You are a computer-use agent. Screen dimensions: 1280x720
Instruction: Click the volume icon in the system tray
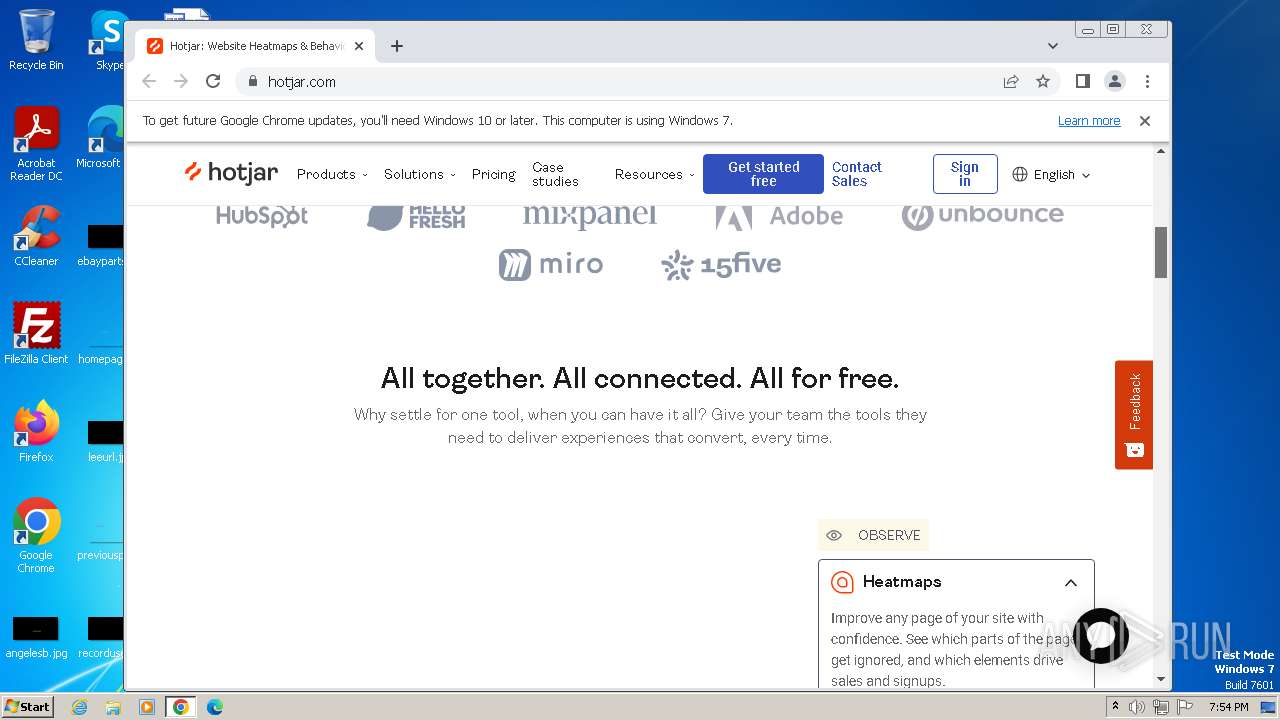point(1137,707)
